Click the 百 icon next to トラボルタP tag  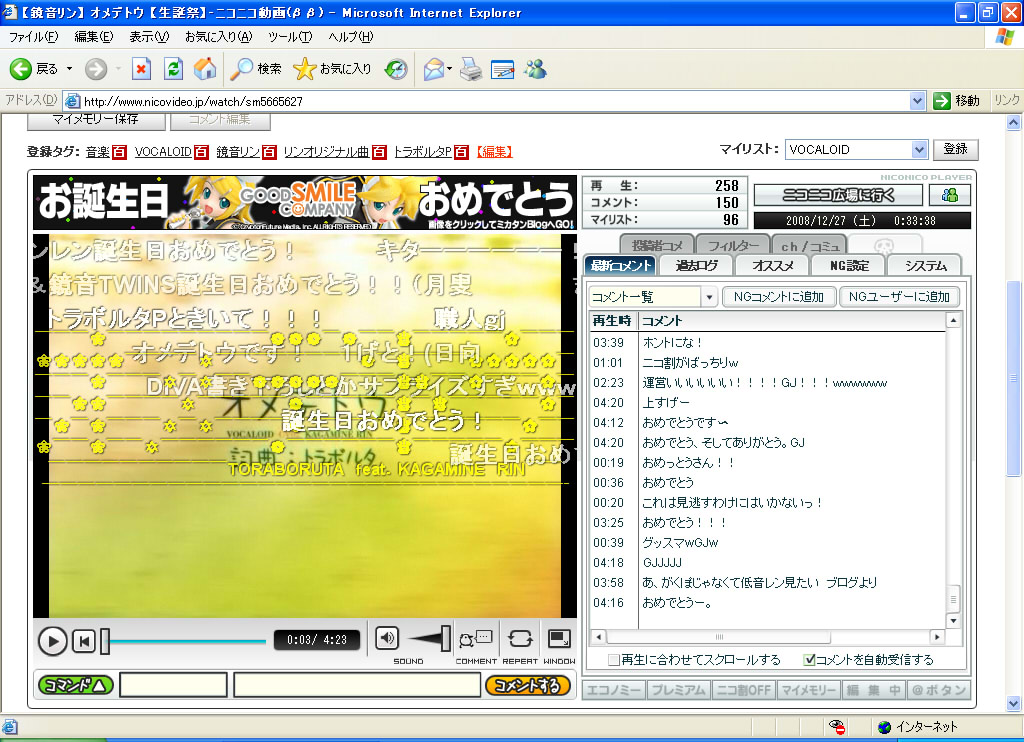(x=461, y=152)
